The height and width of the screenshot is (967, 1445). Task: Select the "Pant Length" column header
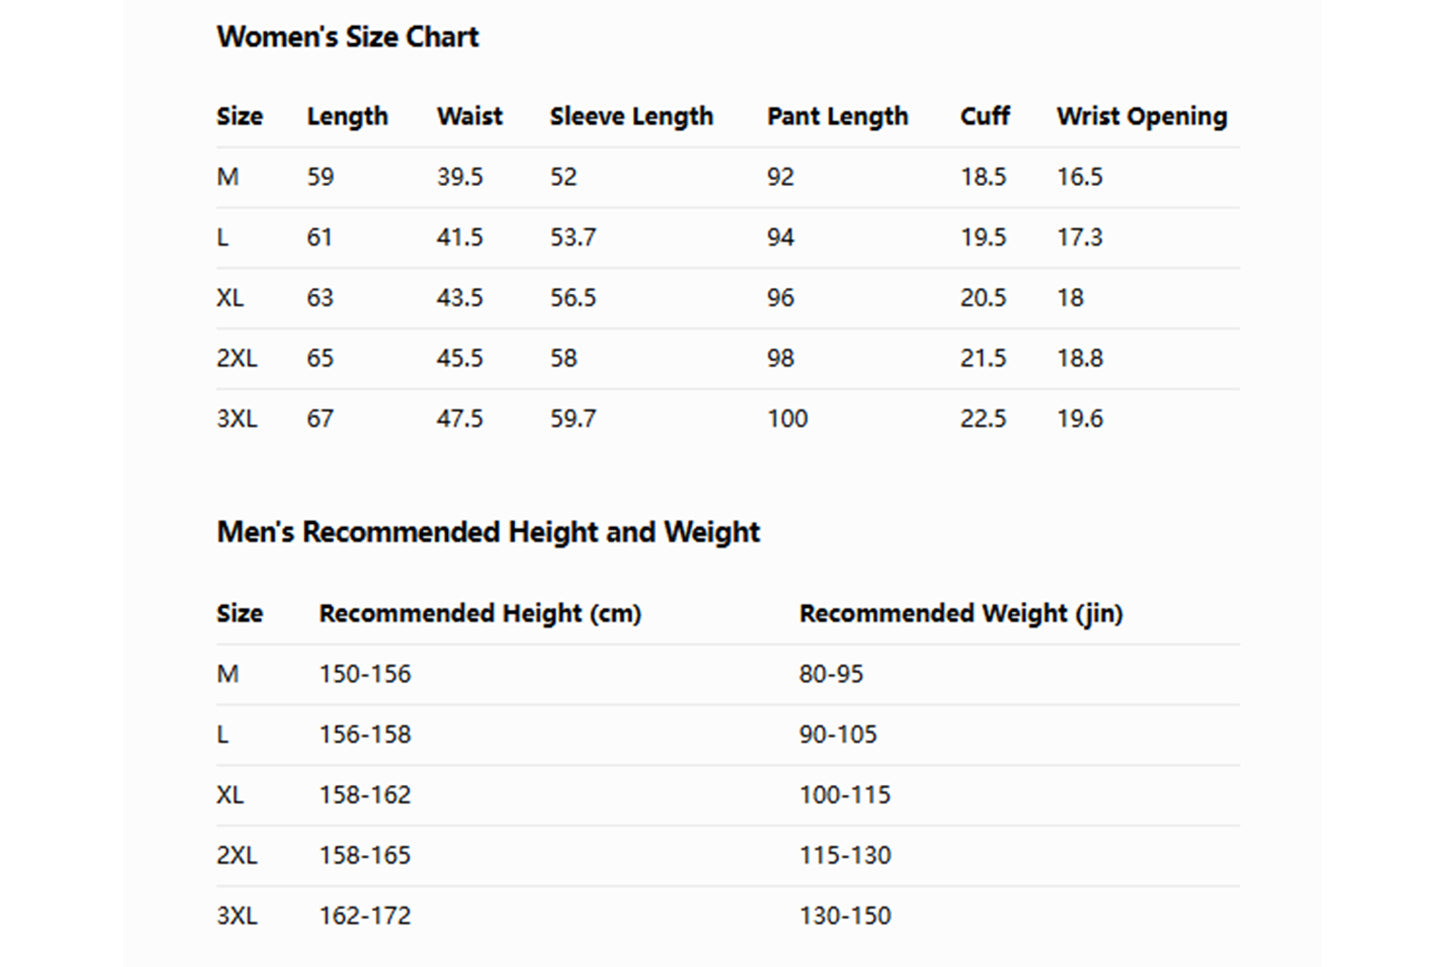[x=837, y=117]
